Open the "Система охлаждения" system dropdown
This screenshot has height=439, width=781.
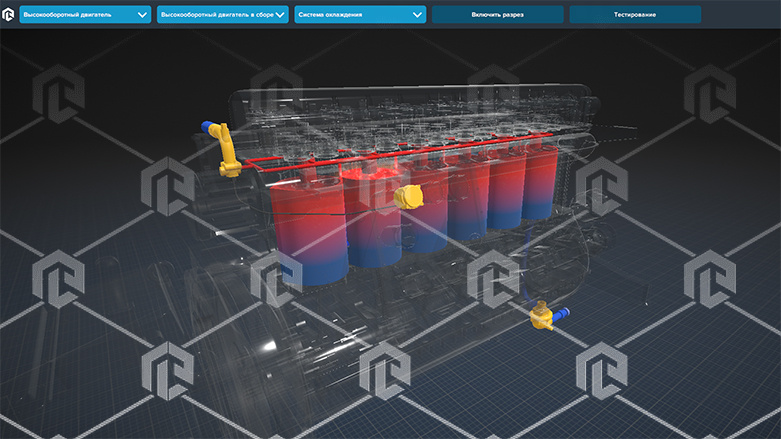coord(360,15)
